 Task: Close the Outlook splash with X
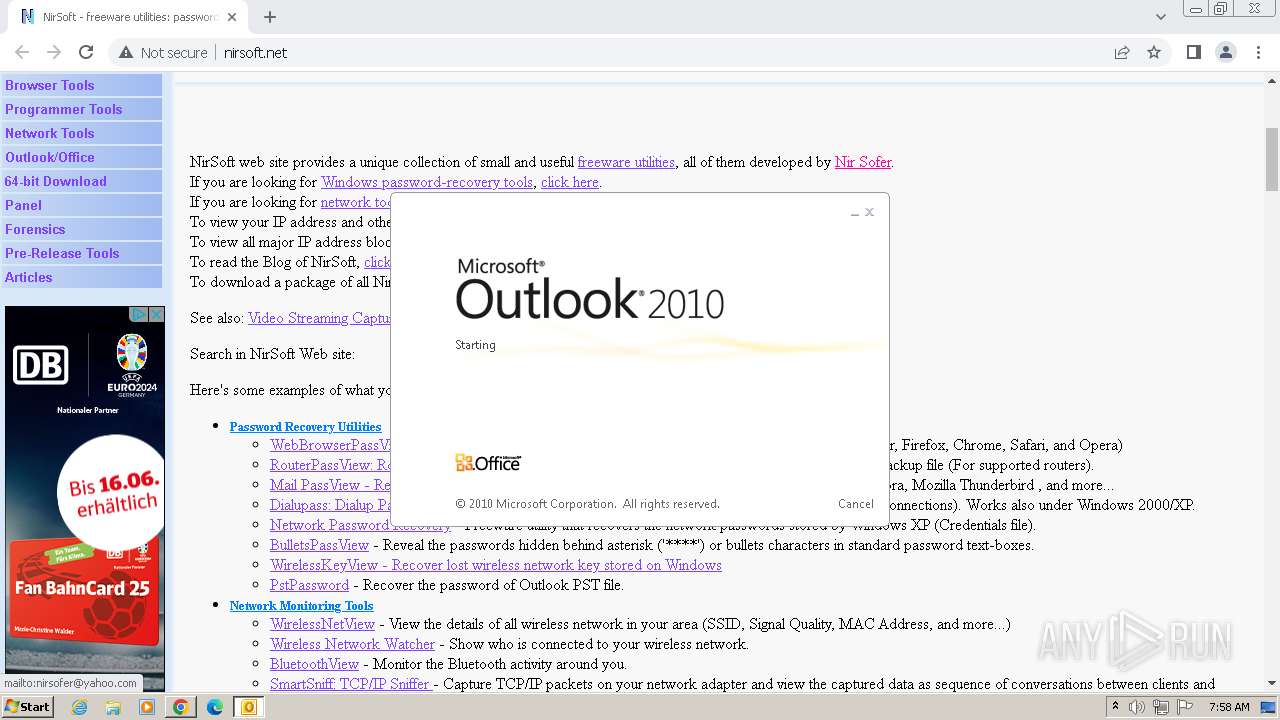870,212
